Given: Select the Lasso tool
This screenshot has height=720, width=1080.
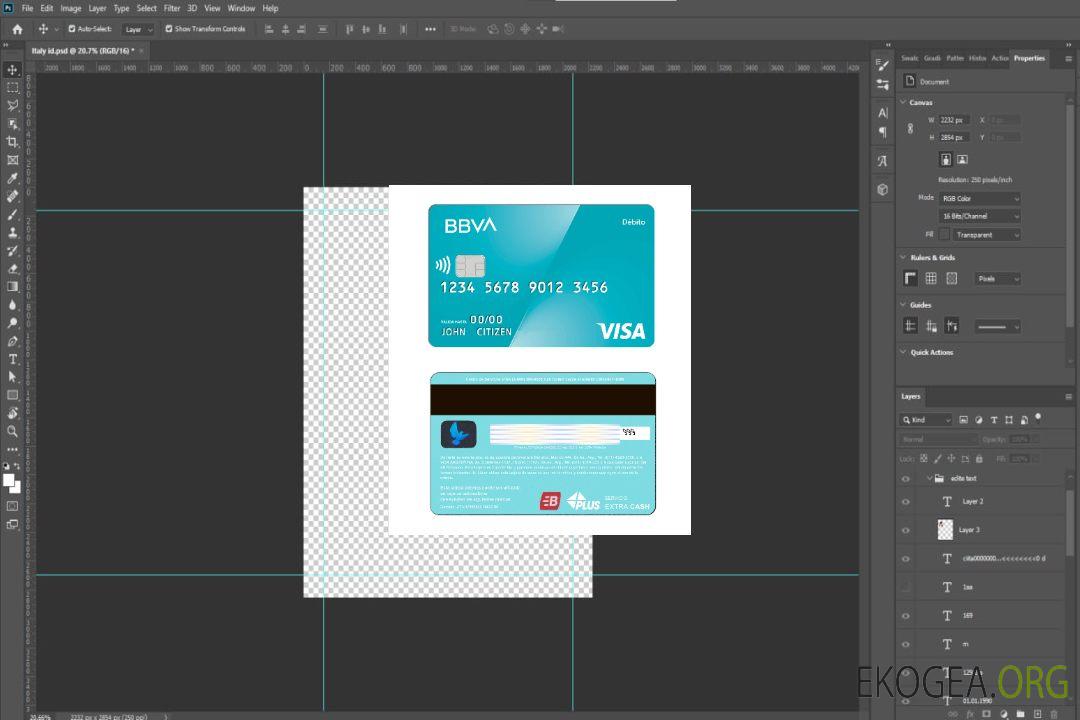Looking at the screenshot, I should coord(12,105).
